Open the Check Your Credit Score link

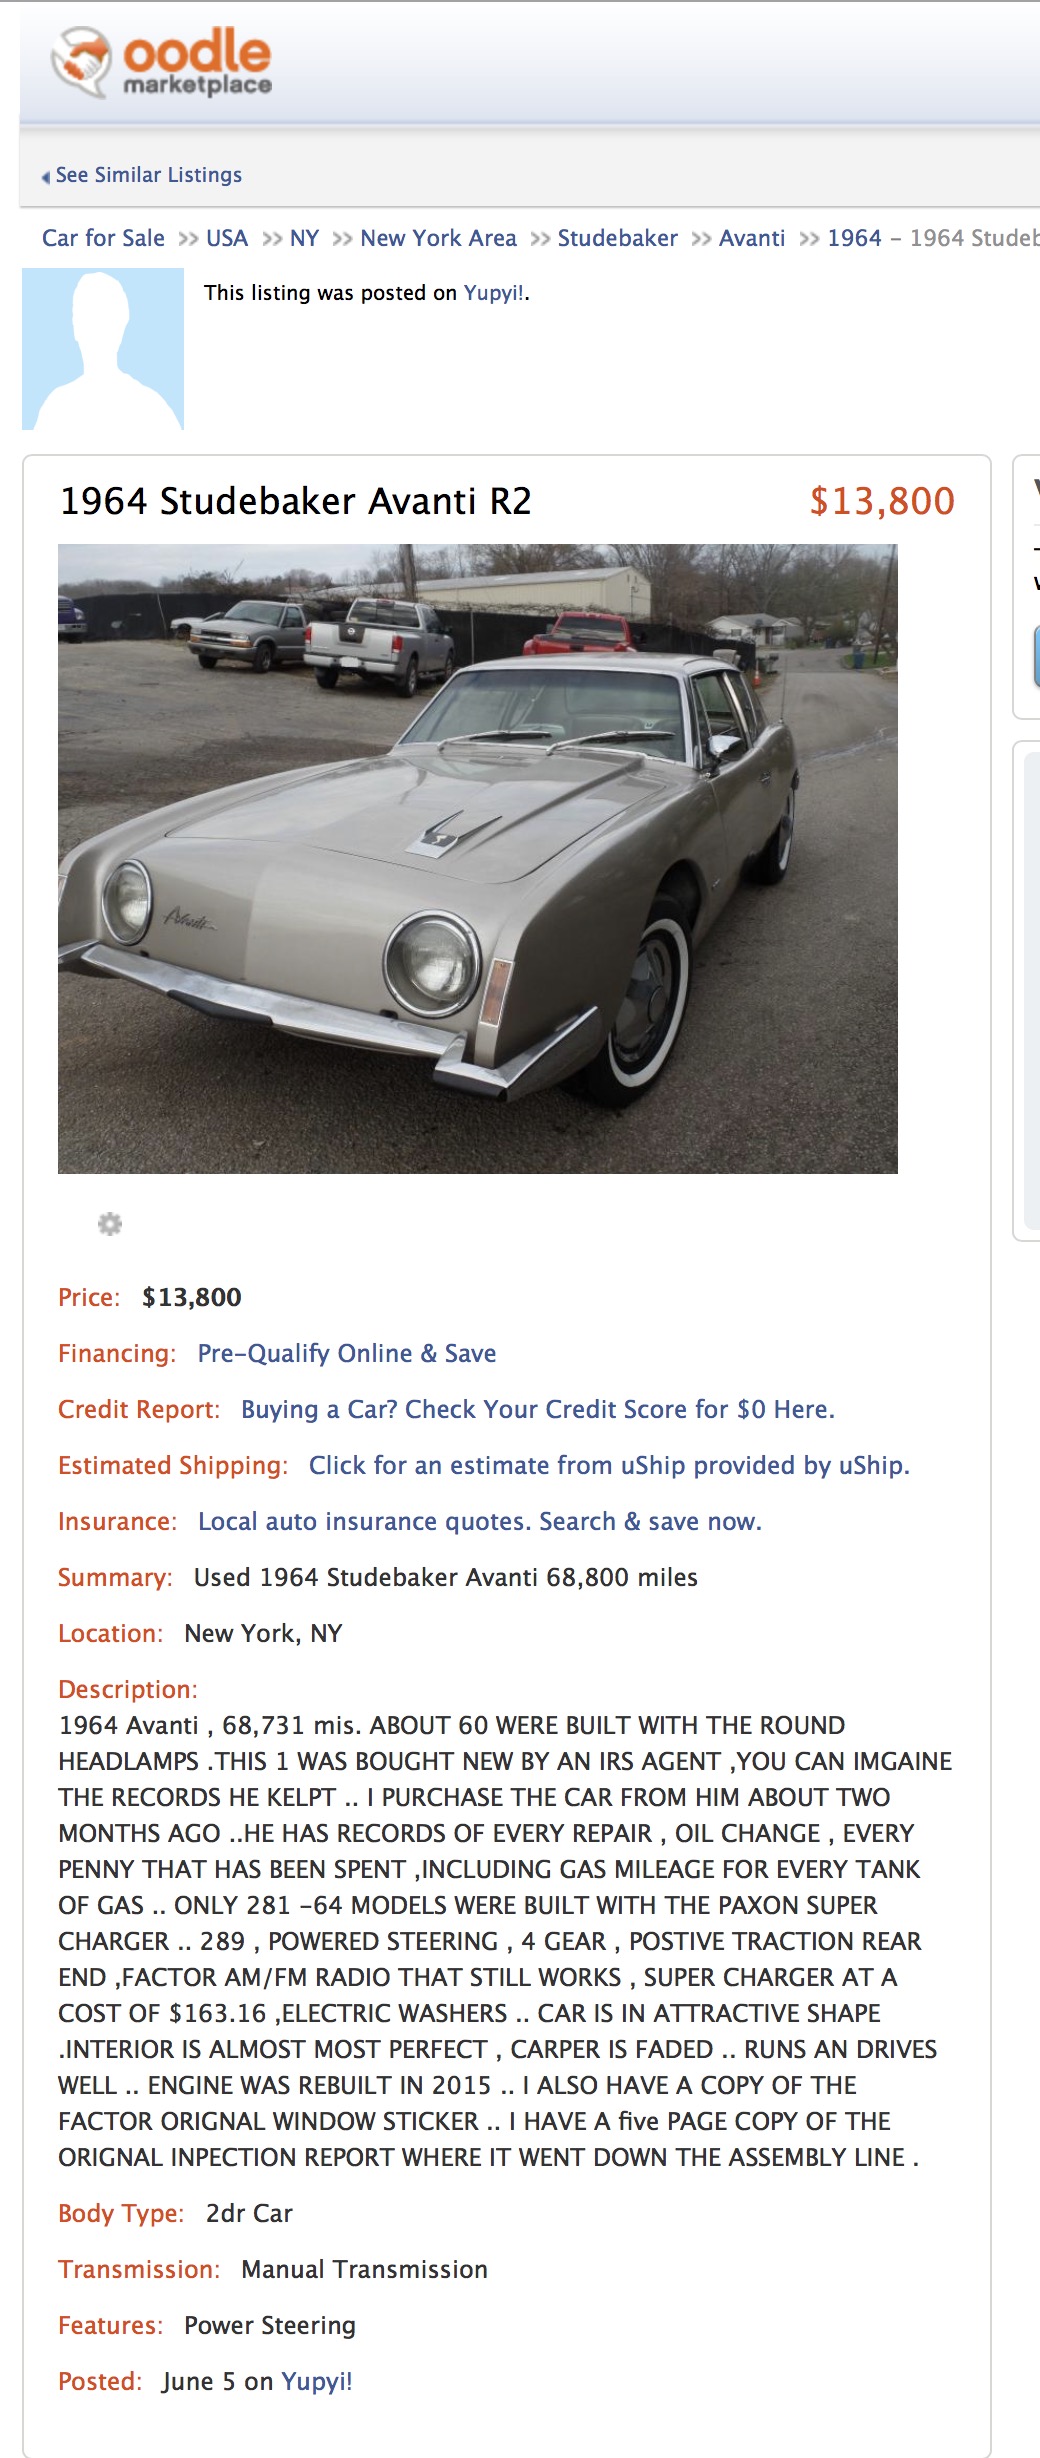[x=537, y=1409]
